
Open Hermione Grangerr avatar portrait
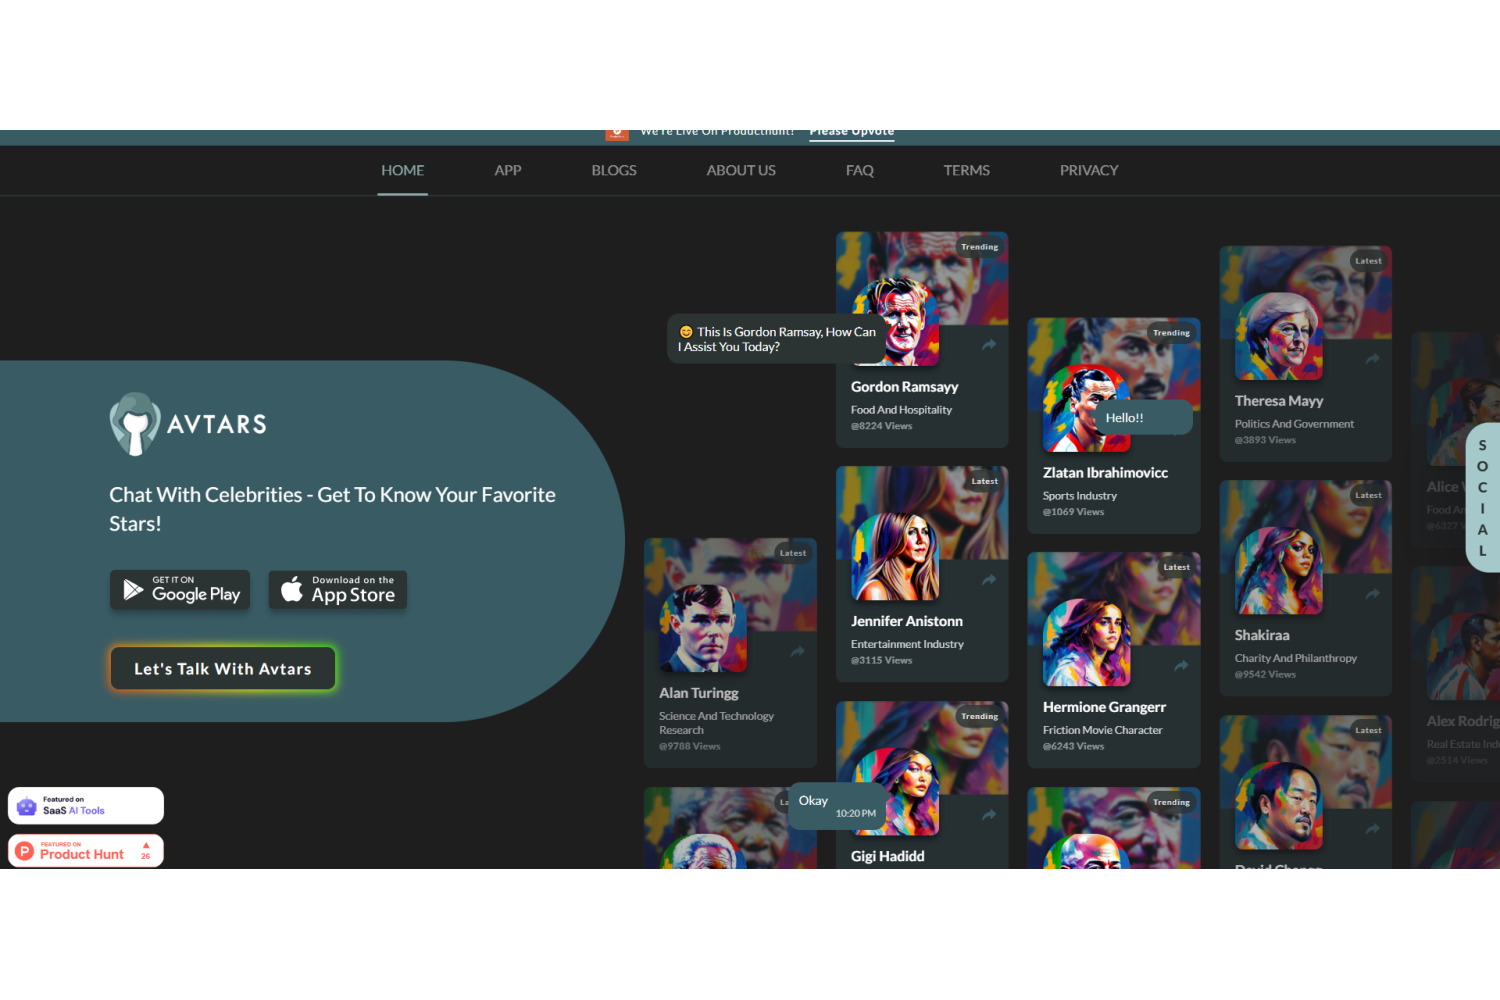1087,643
